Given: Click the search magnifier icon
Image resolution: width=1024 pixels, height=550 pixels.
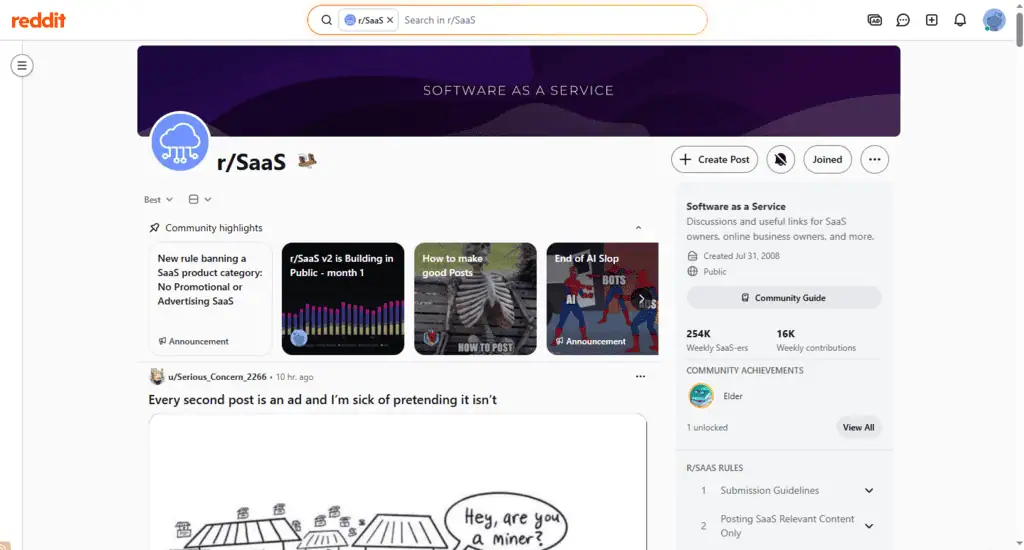Looking at the screenshot, I should [327, 20].
